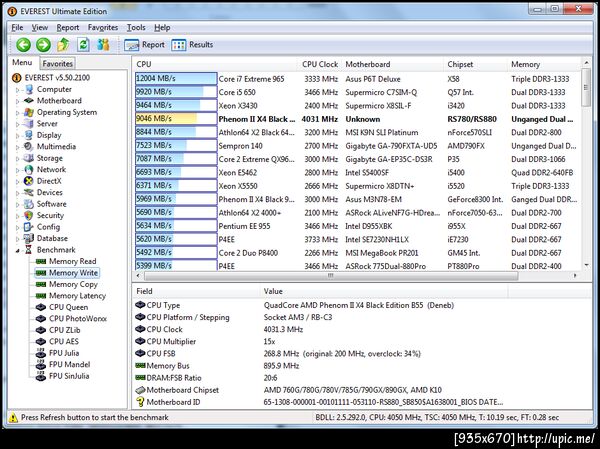Image resolution: width=600 pixels, height=449 pixels.
Task: Select the Devices tree icon
Action: click(29, 193)
